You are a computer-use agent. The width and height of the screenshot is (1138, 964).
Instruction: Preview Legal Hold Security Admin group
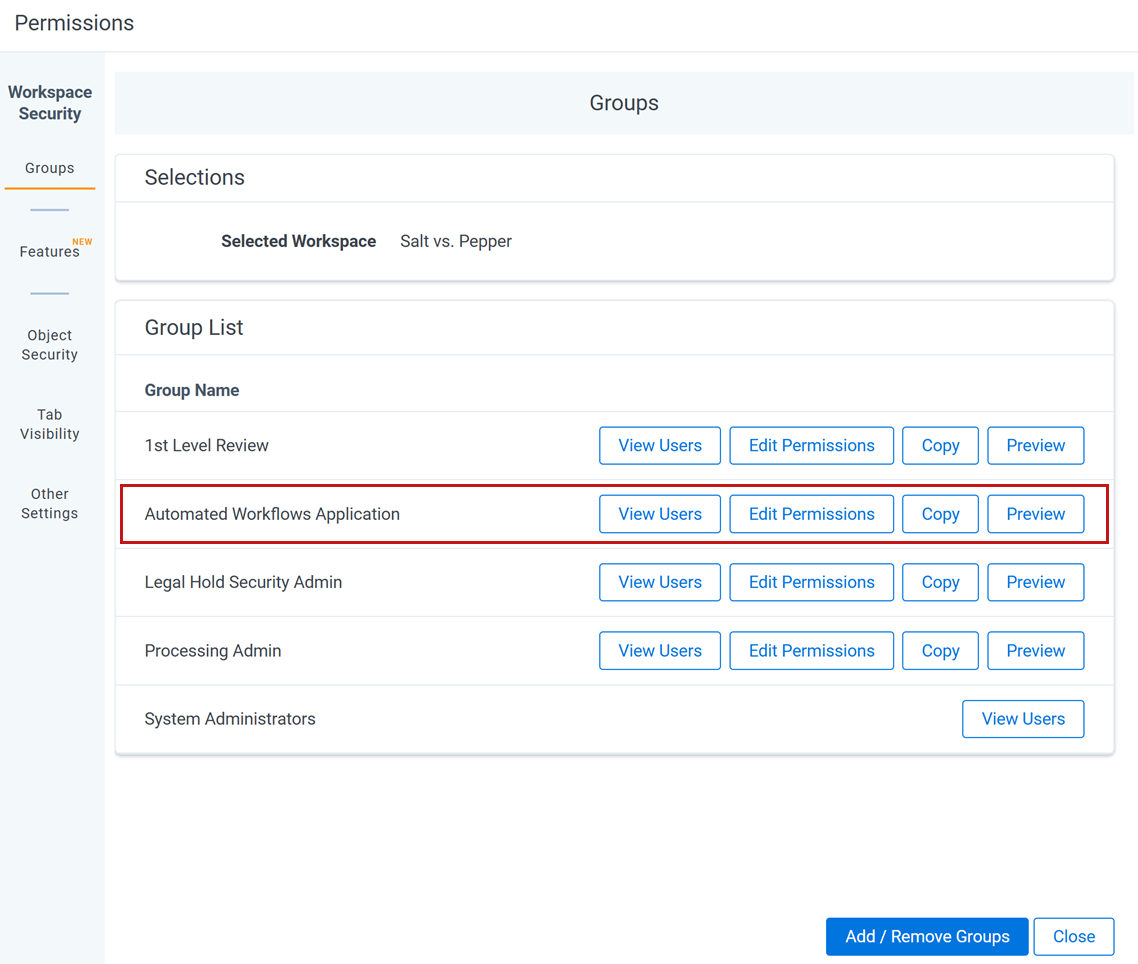[x=1036, y=582]
